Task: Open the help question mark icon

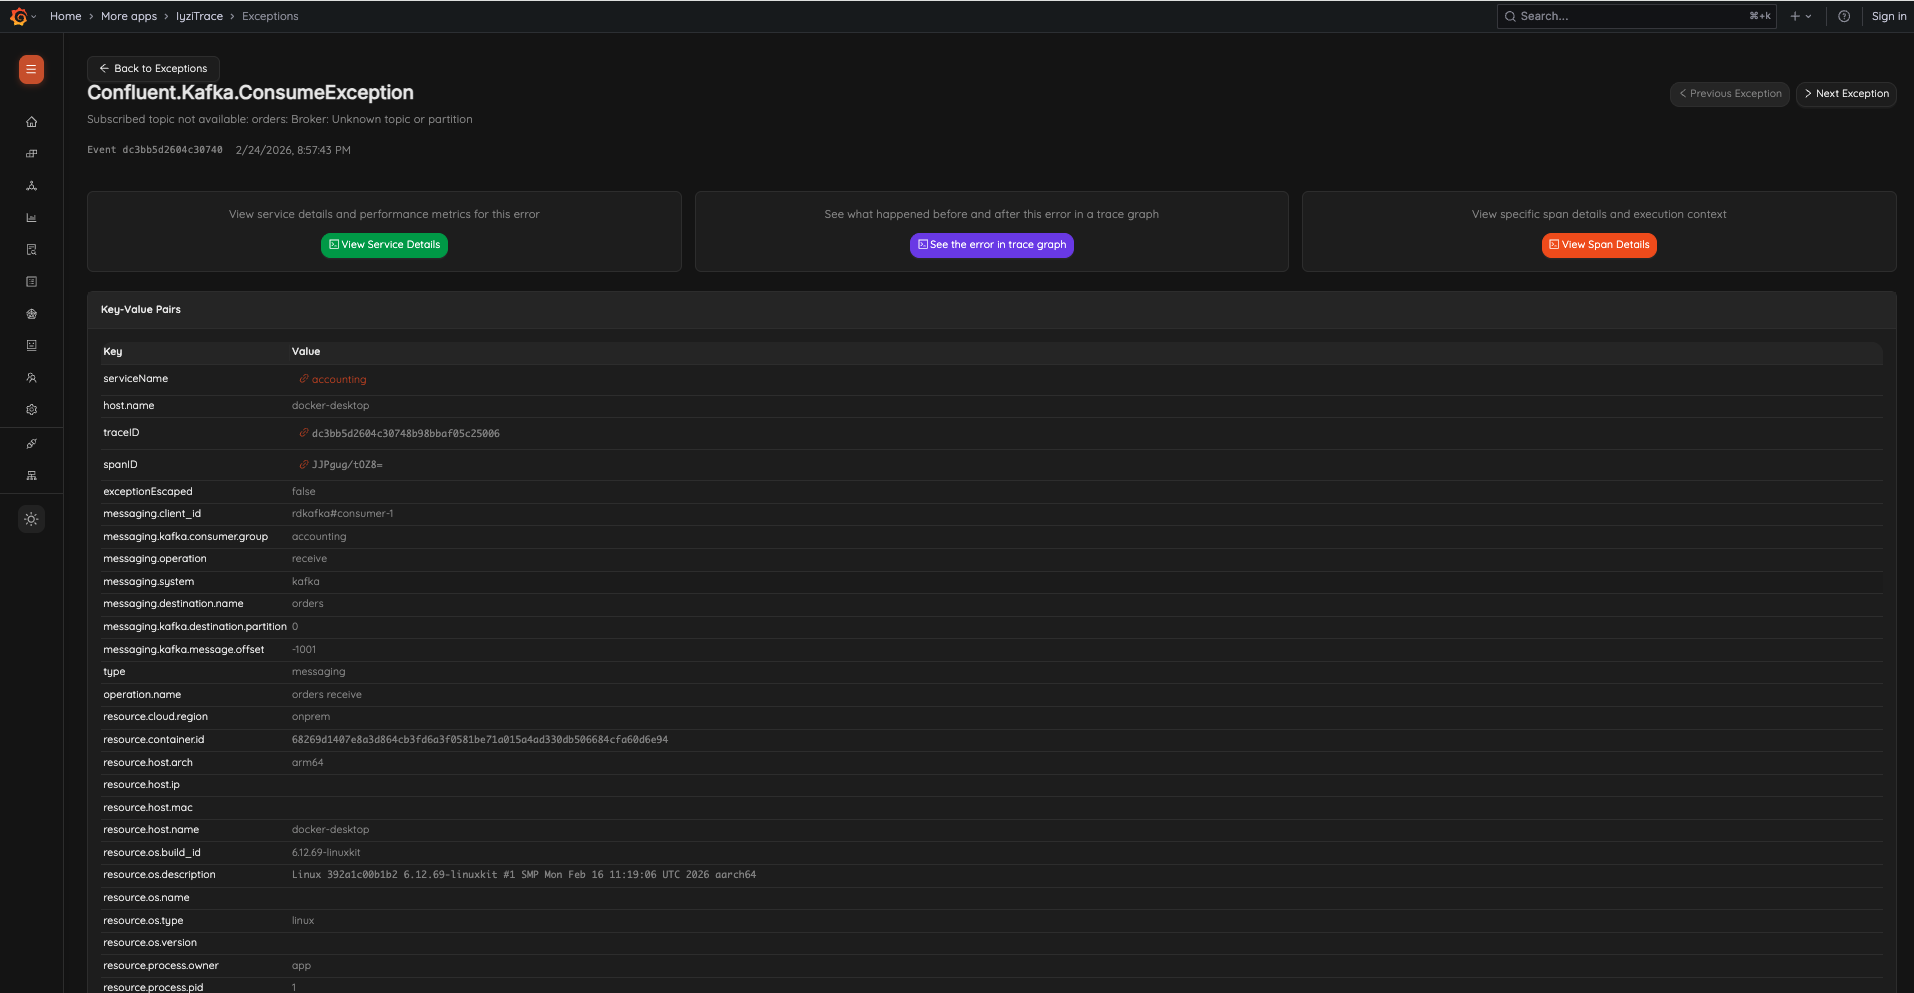Action: (x=1844, y=16)
